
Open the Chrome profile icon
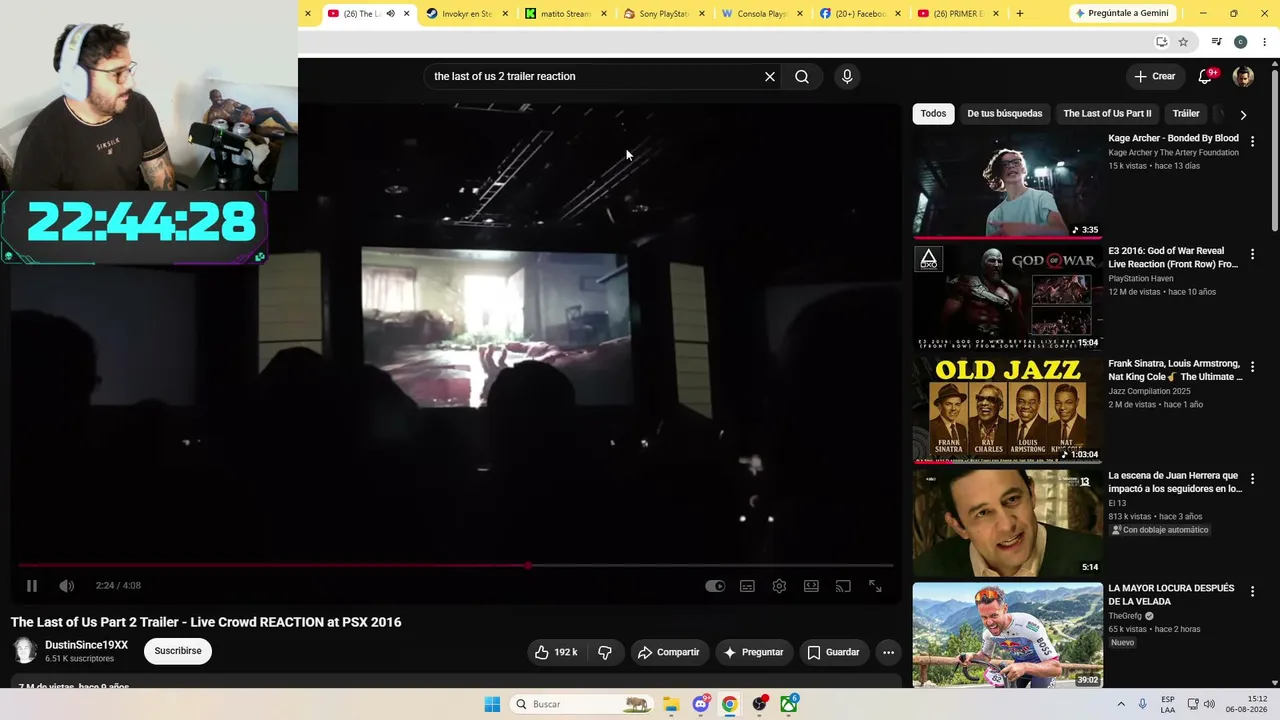pos(1240,42)
